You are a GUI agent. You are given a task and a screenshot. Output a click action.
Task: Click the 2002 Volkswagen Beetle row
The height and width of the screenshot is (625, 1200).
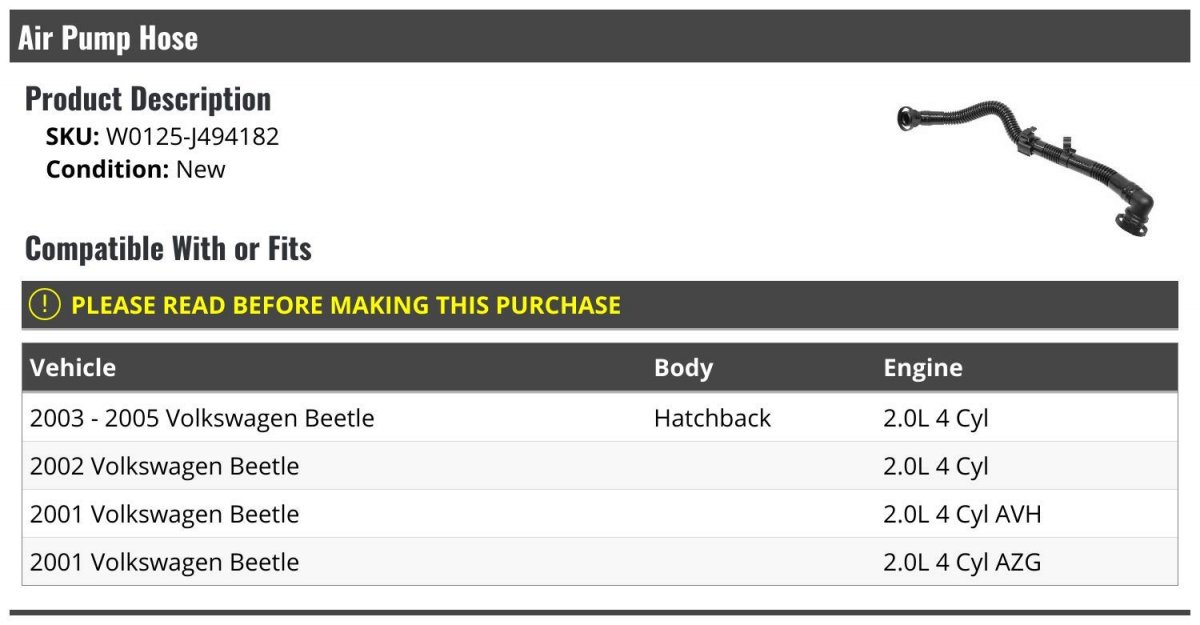(600, 466)
